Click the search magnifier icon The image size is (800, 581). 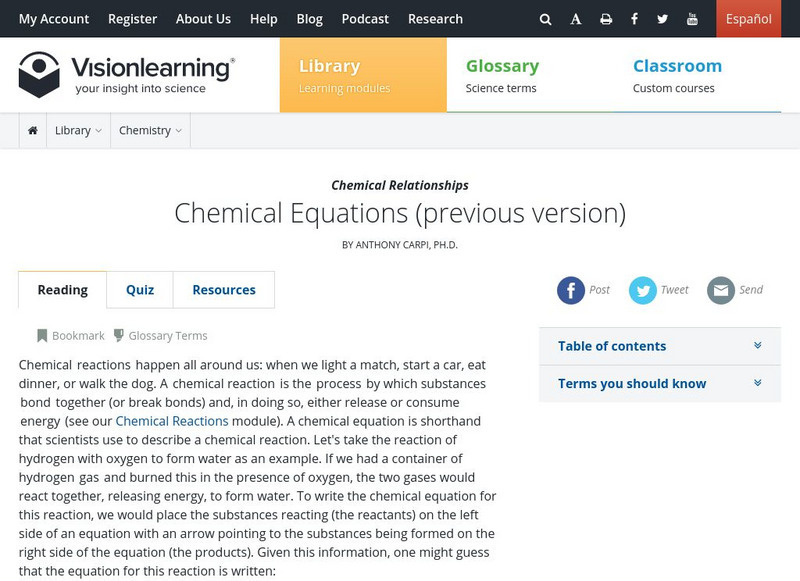pyautogui.click(x=545, y=19)
